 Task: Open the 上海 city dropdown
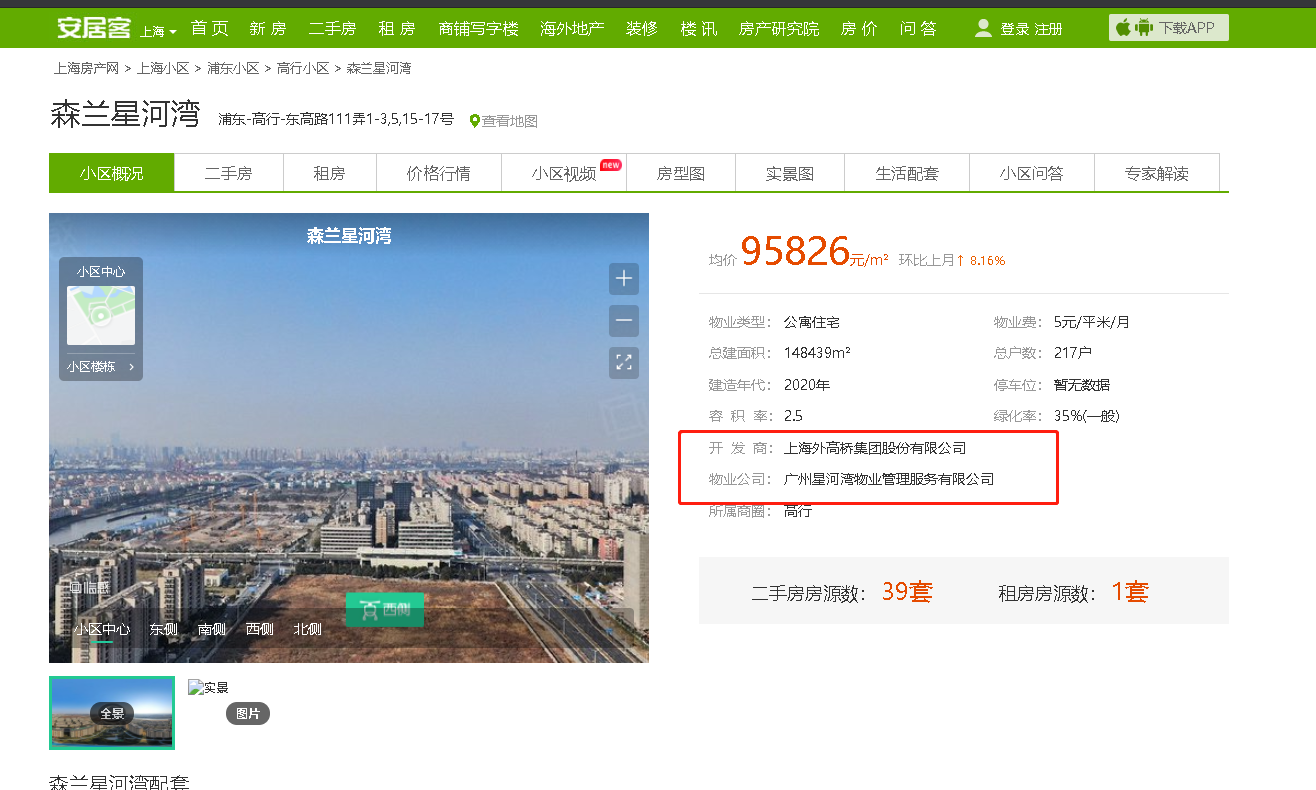tap(158, 31)
